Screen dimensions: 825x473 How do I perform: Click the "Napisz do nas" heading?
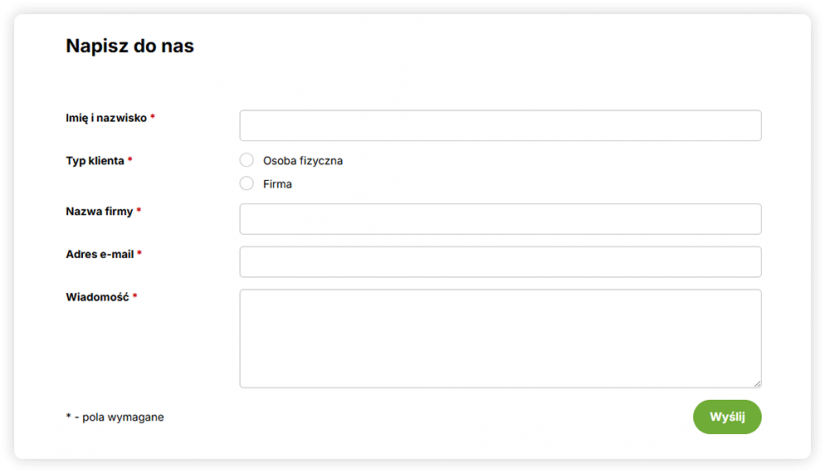pos(130,46)
